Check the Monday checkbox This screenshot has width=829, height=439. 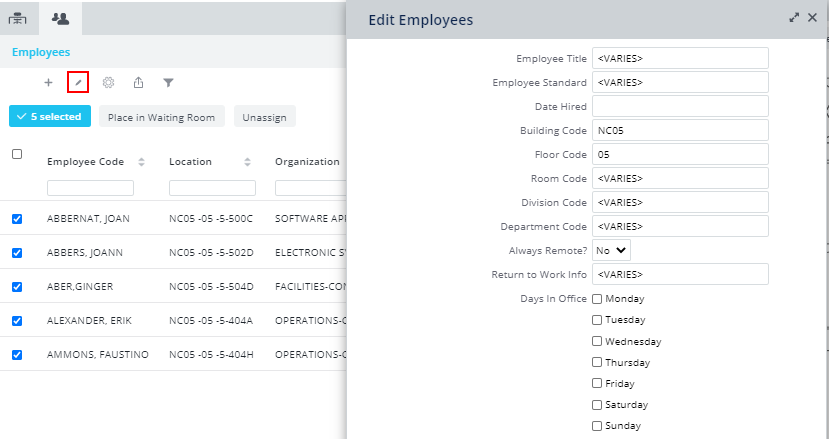point(597,299)
